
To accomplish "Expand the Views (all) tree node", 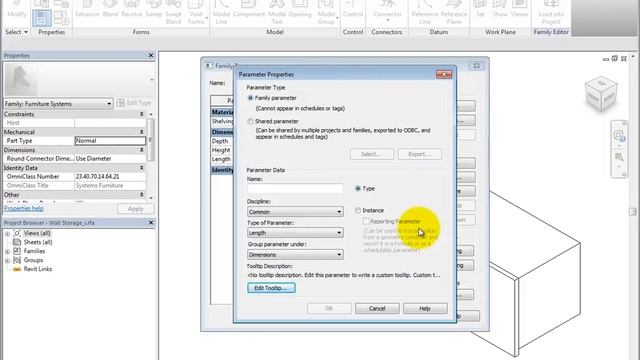I will [7, 234].
